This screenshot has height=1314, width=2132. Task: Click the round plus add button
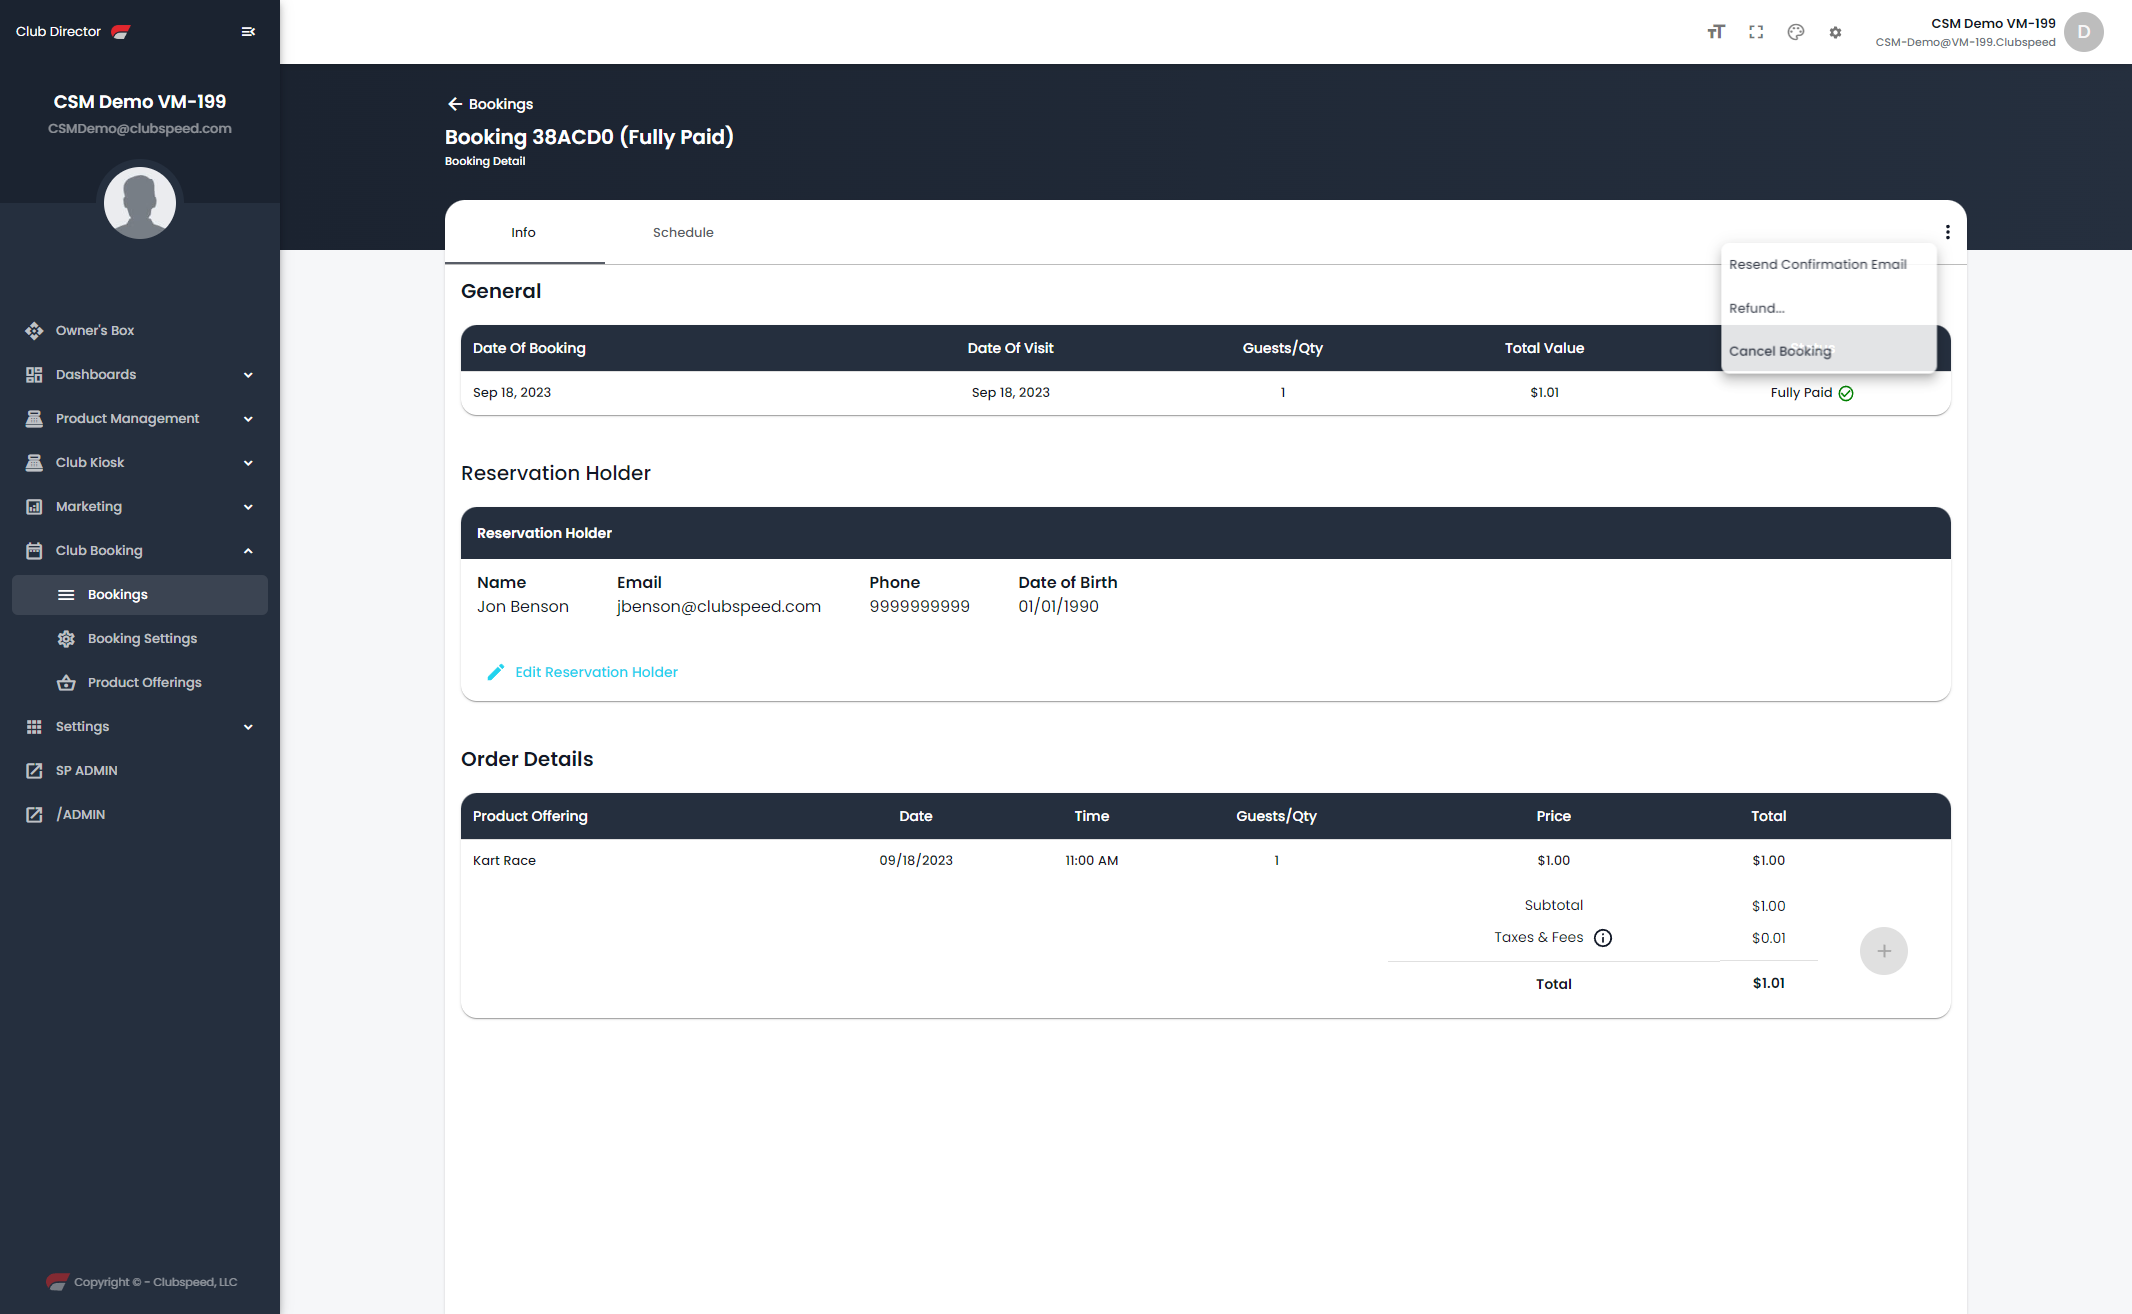click(1884, 951)
